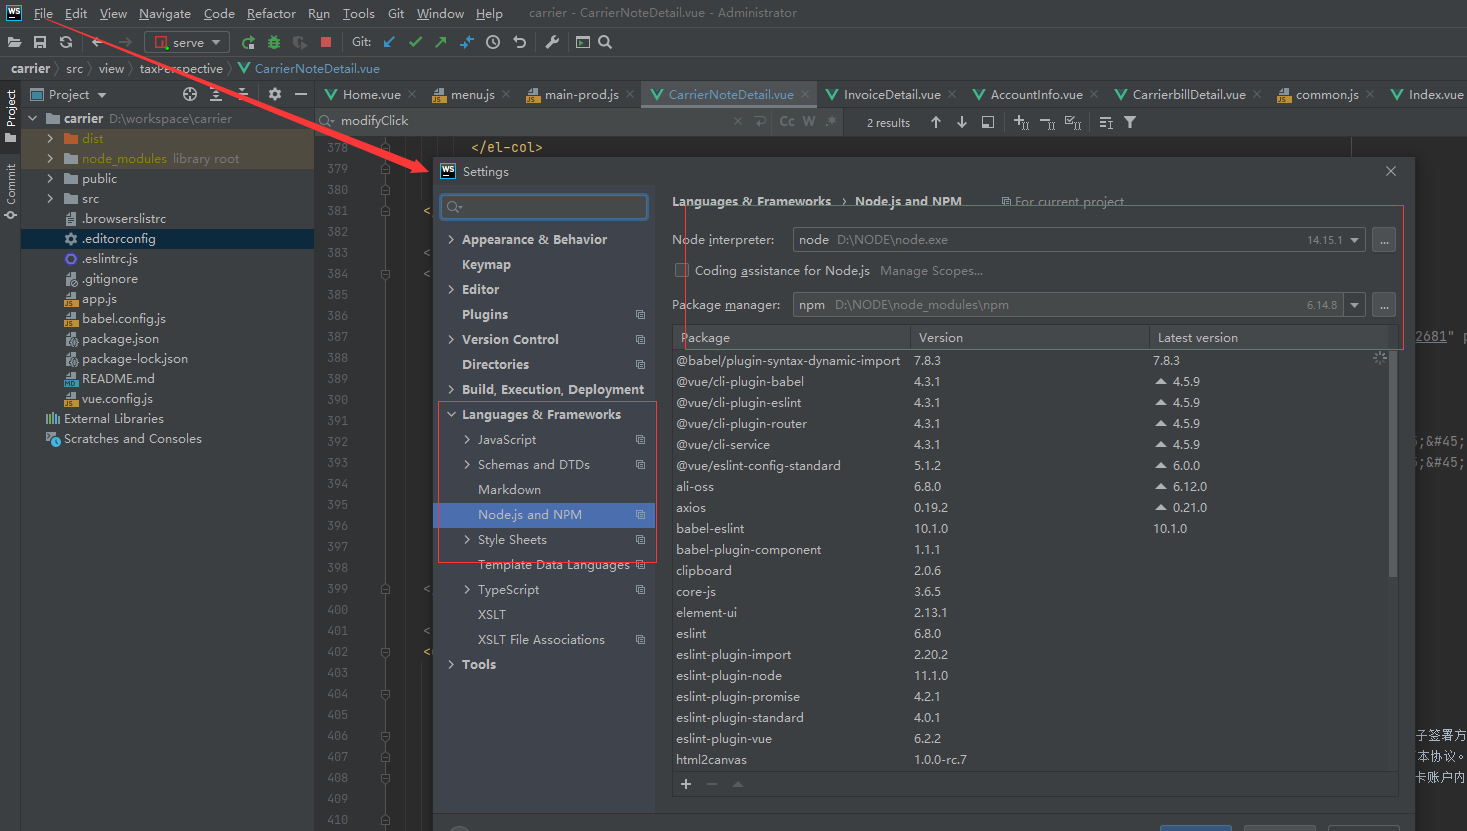Click the locate file target icon in Project panel
The width and height of the screenshot is (1467, 831).
[190, 94]
